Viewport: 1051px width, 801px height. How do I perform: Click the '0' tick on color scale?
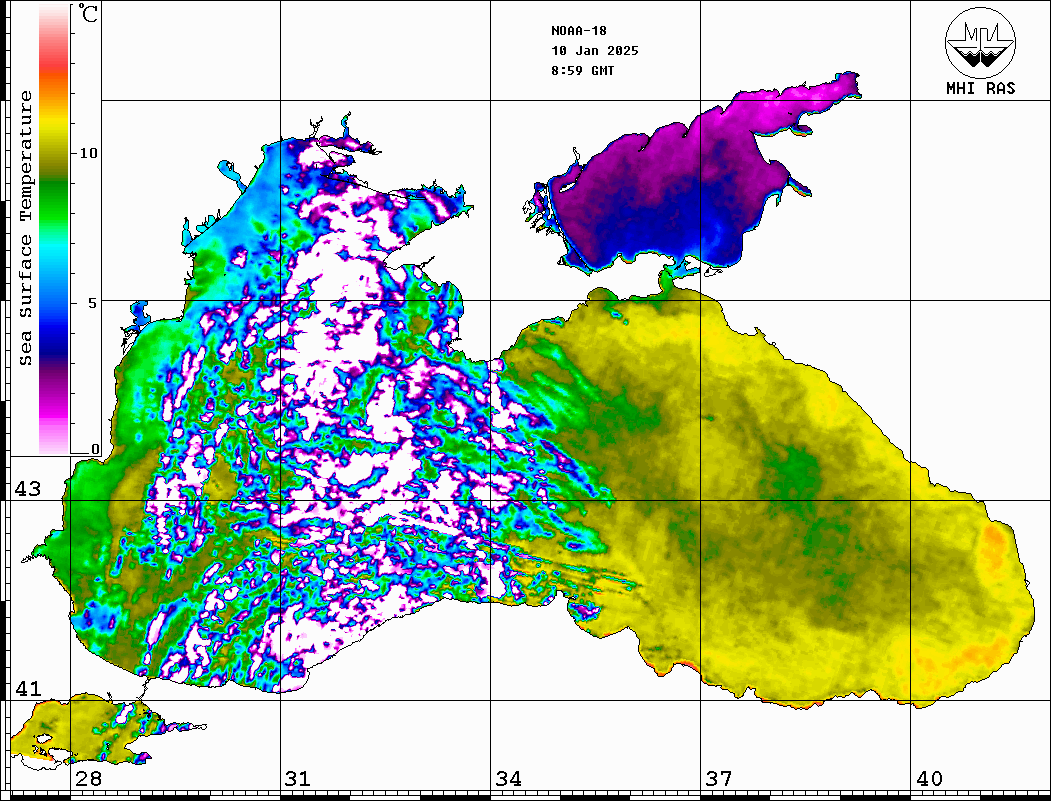95,450
